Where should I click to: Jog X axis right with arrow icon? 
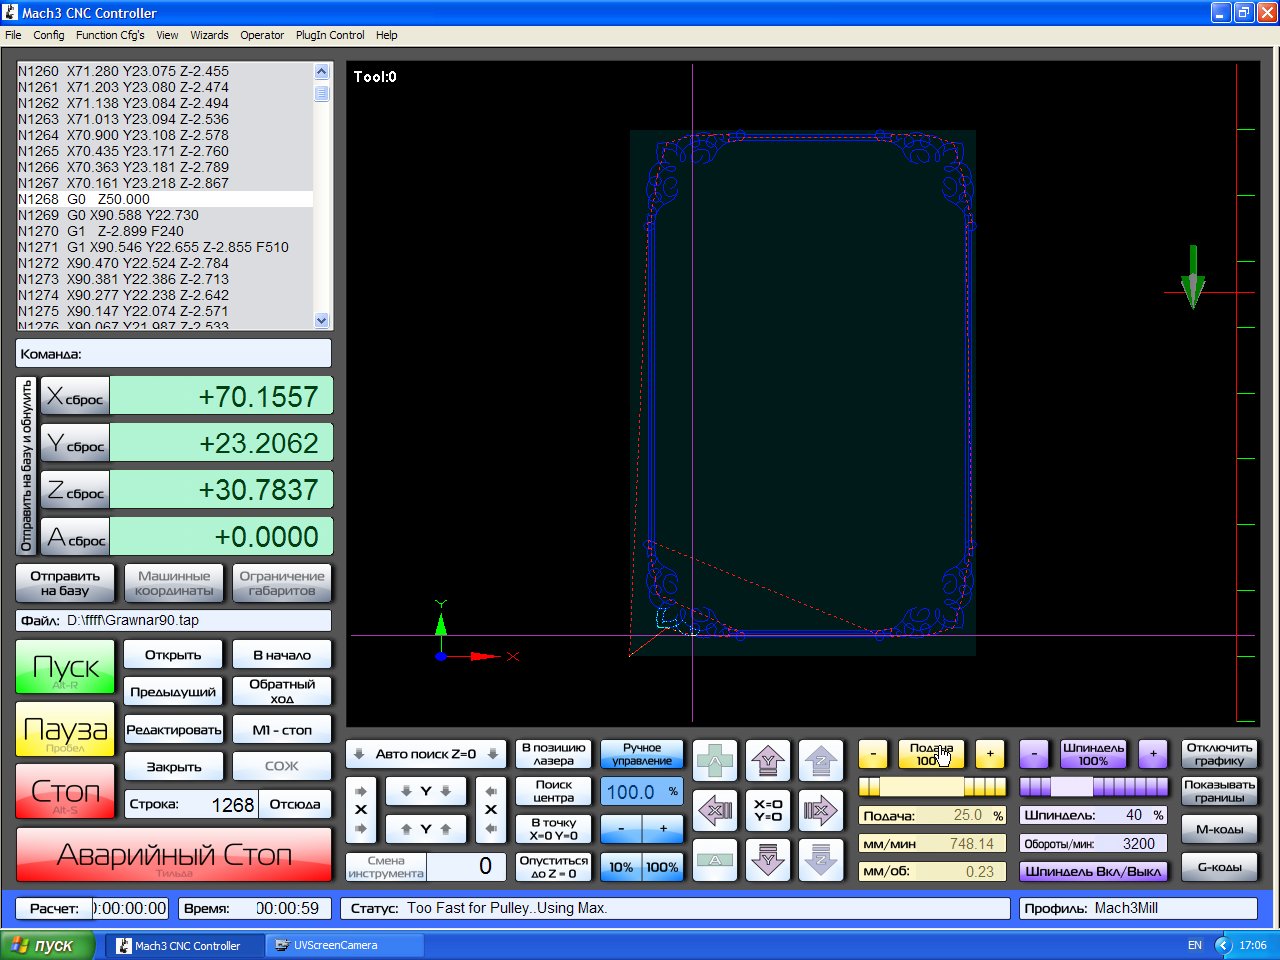[820, 810]
